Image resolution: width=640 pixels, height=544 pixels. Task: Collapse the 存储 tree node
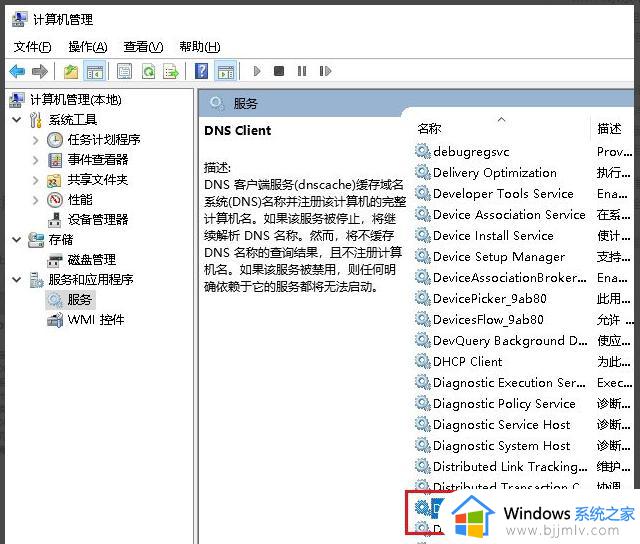click(x=17, y=240)
